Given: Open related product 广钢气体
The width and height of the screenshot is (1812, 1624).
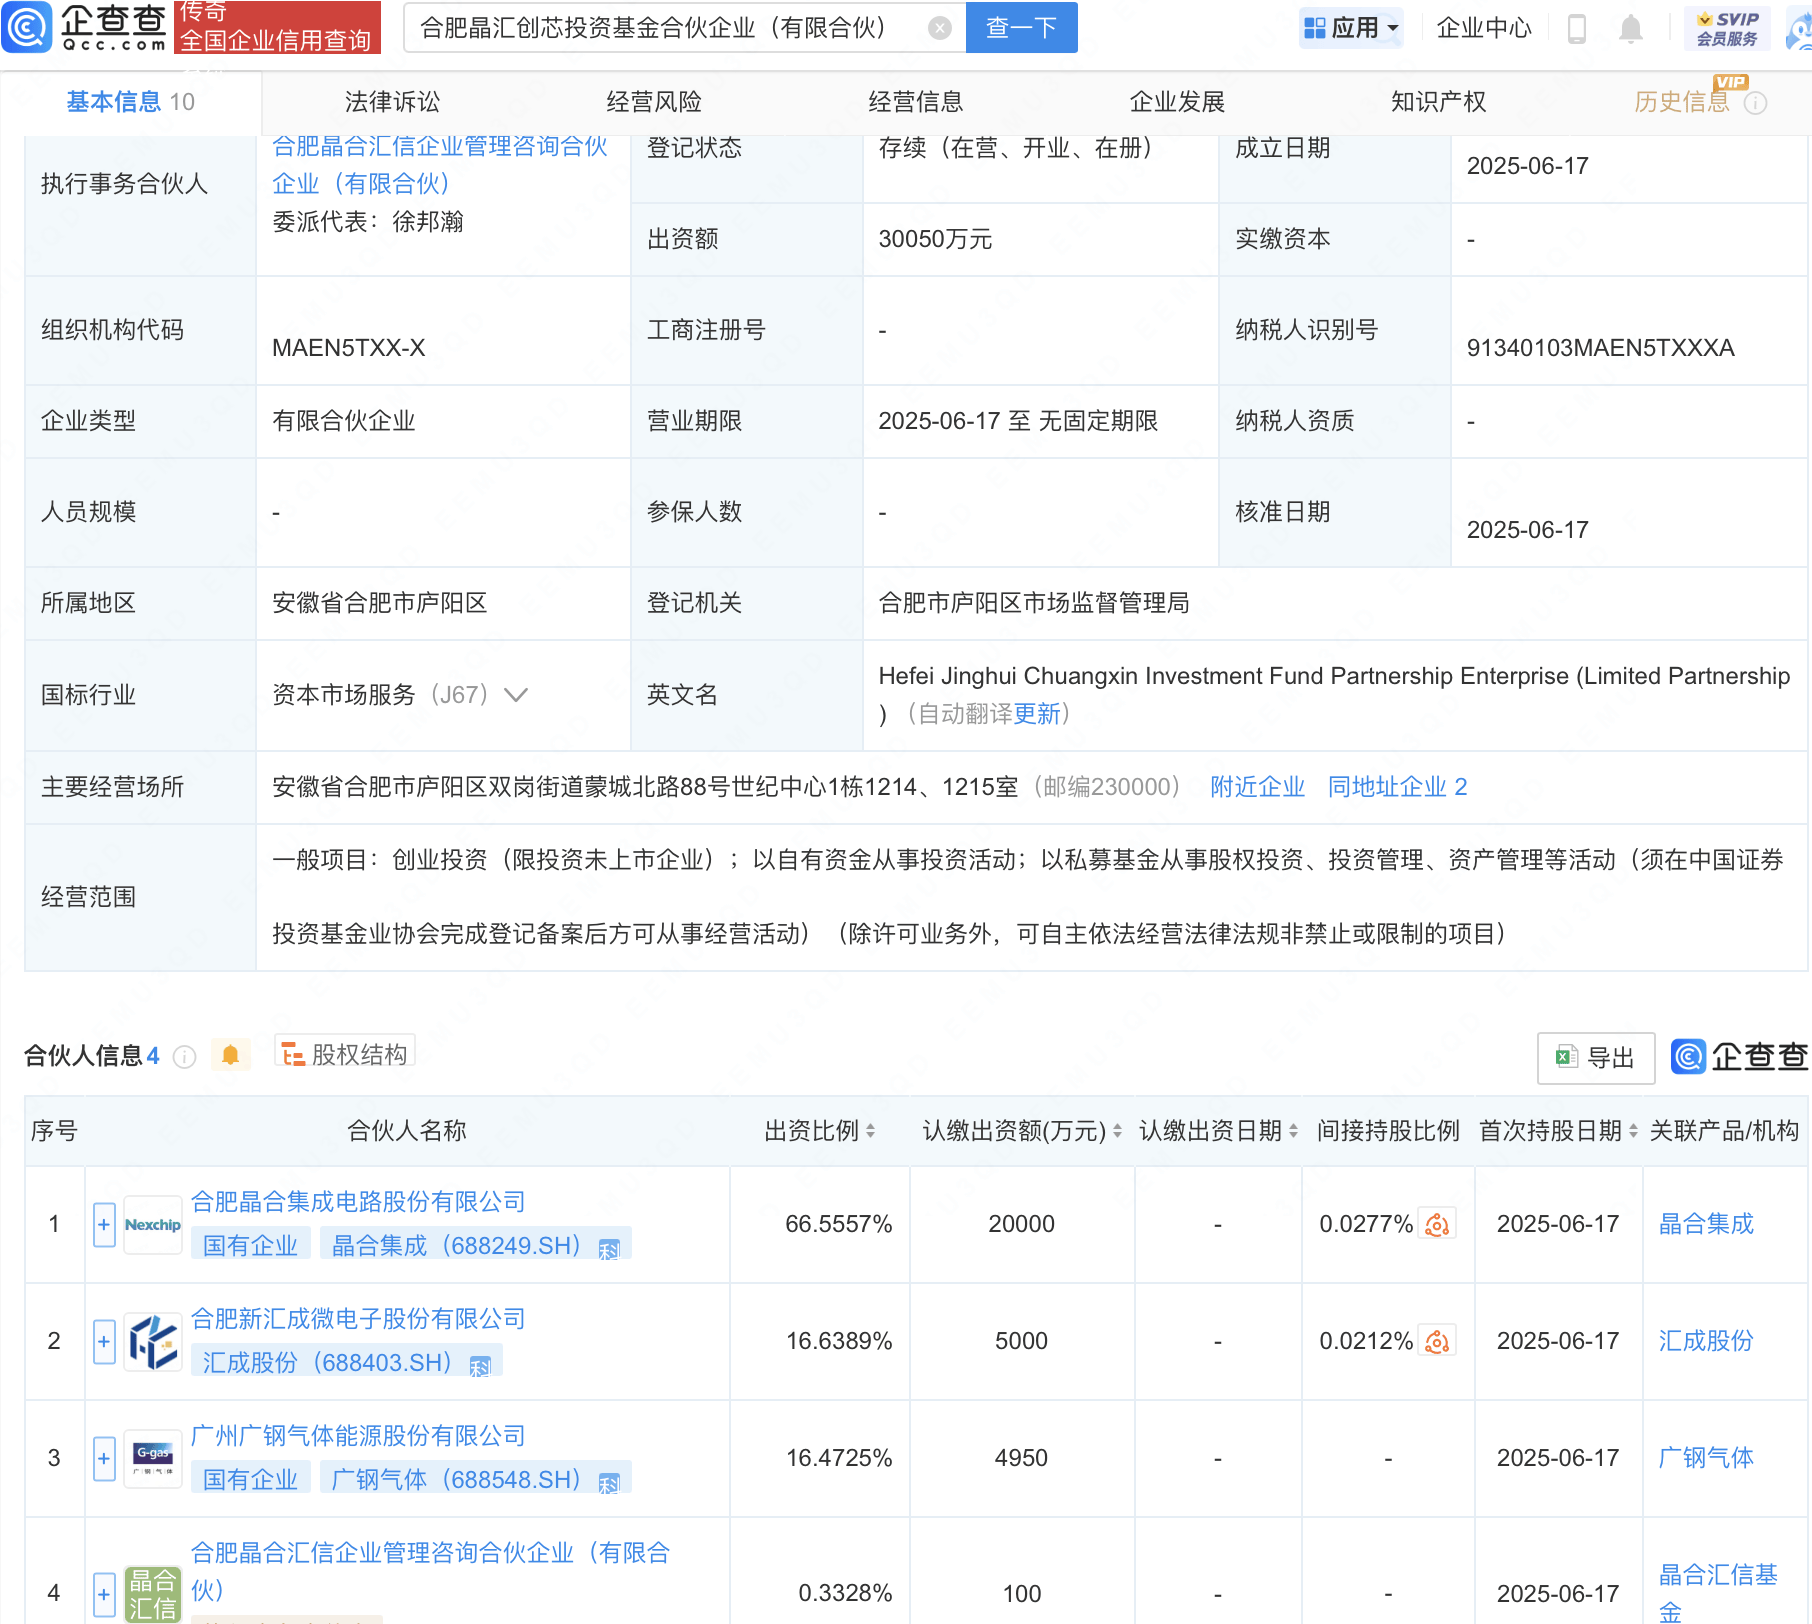Looking at the screenshot, I should click(x=1706, y=1458).
